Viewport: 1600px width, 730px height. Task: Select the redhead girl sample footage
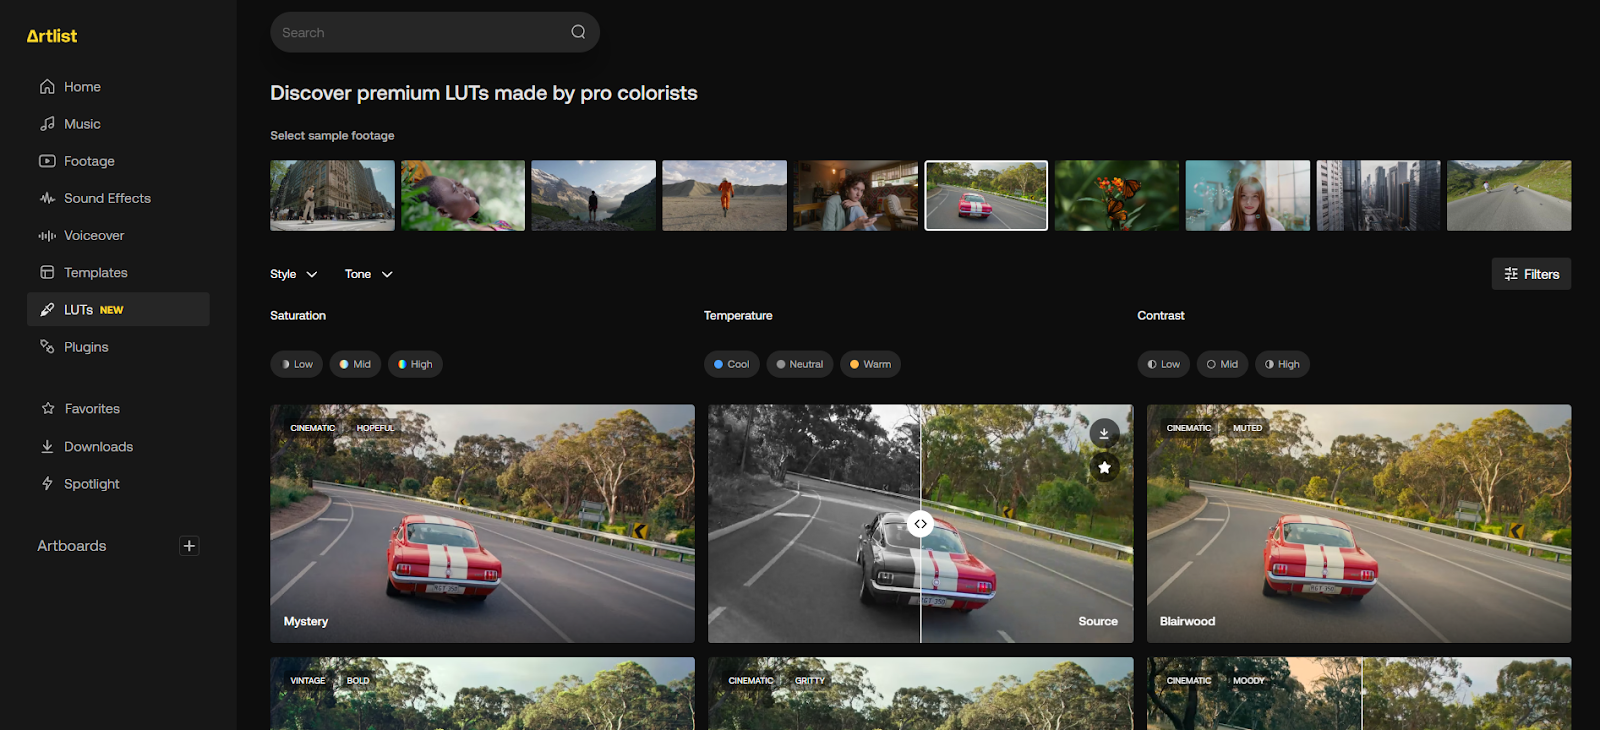pyautogui.click(x=1248, y=196)
